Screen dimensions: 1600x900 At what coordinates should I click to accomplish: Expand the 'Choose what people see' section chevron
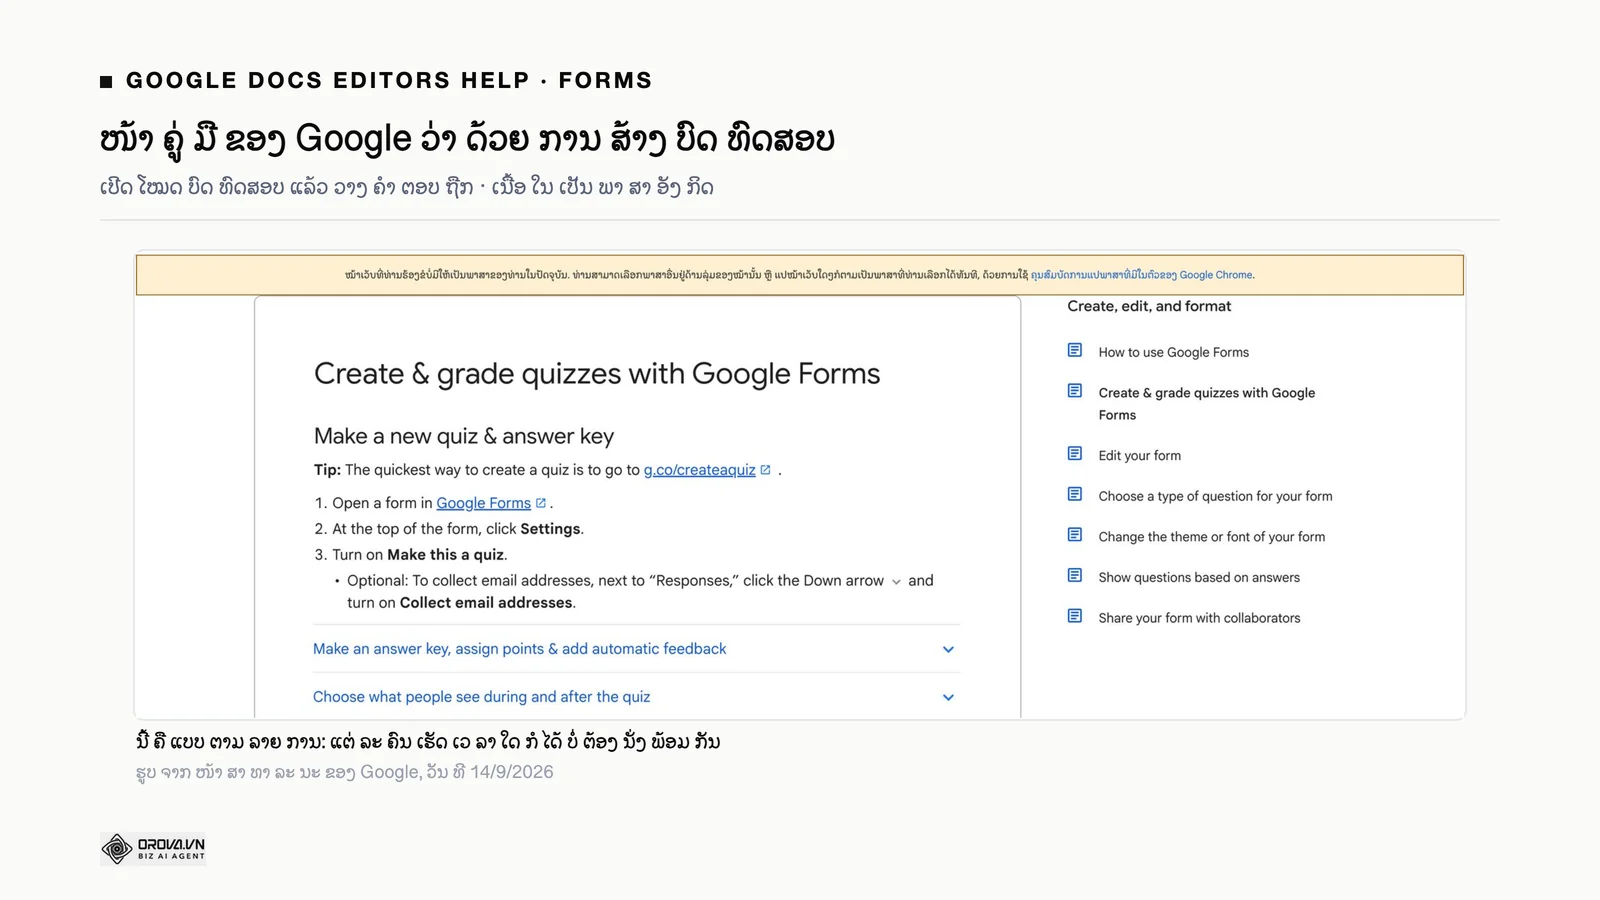[948, 698]
